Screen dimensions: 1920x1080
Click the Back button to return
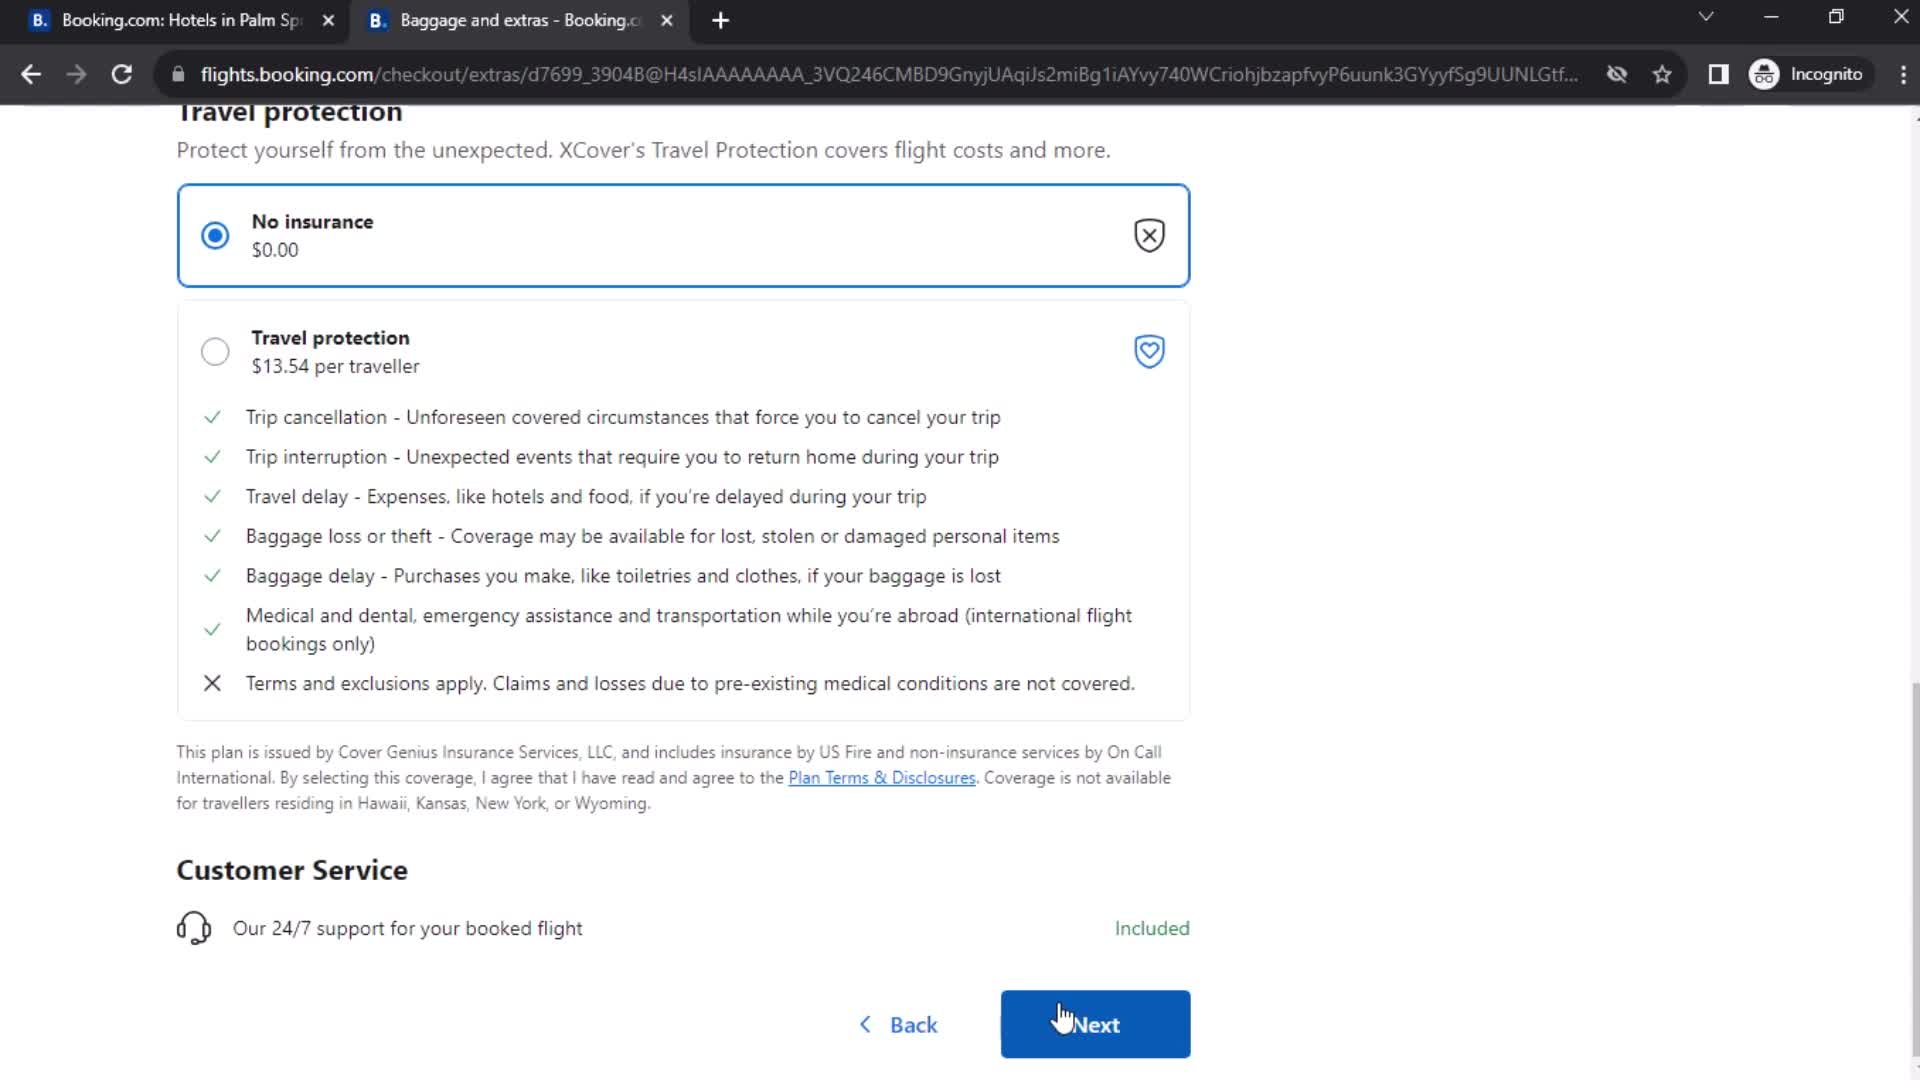click(899, 1025)
